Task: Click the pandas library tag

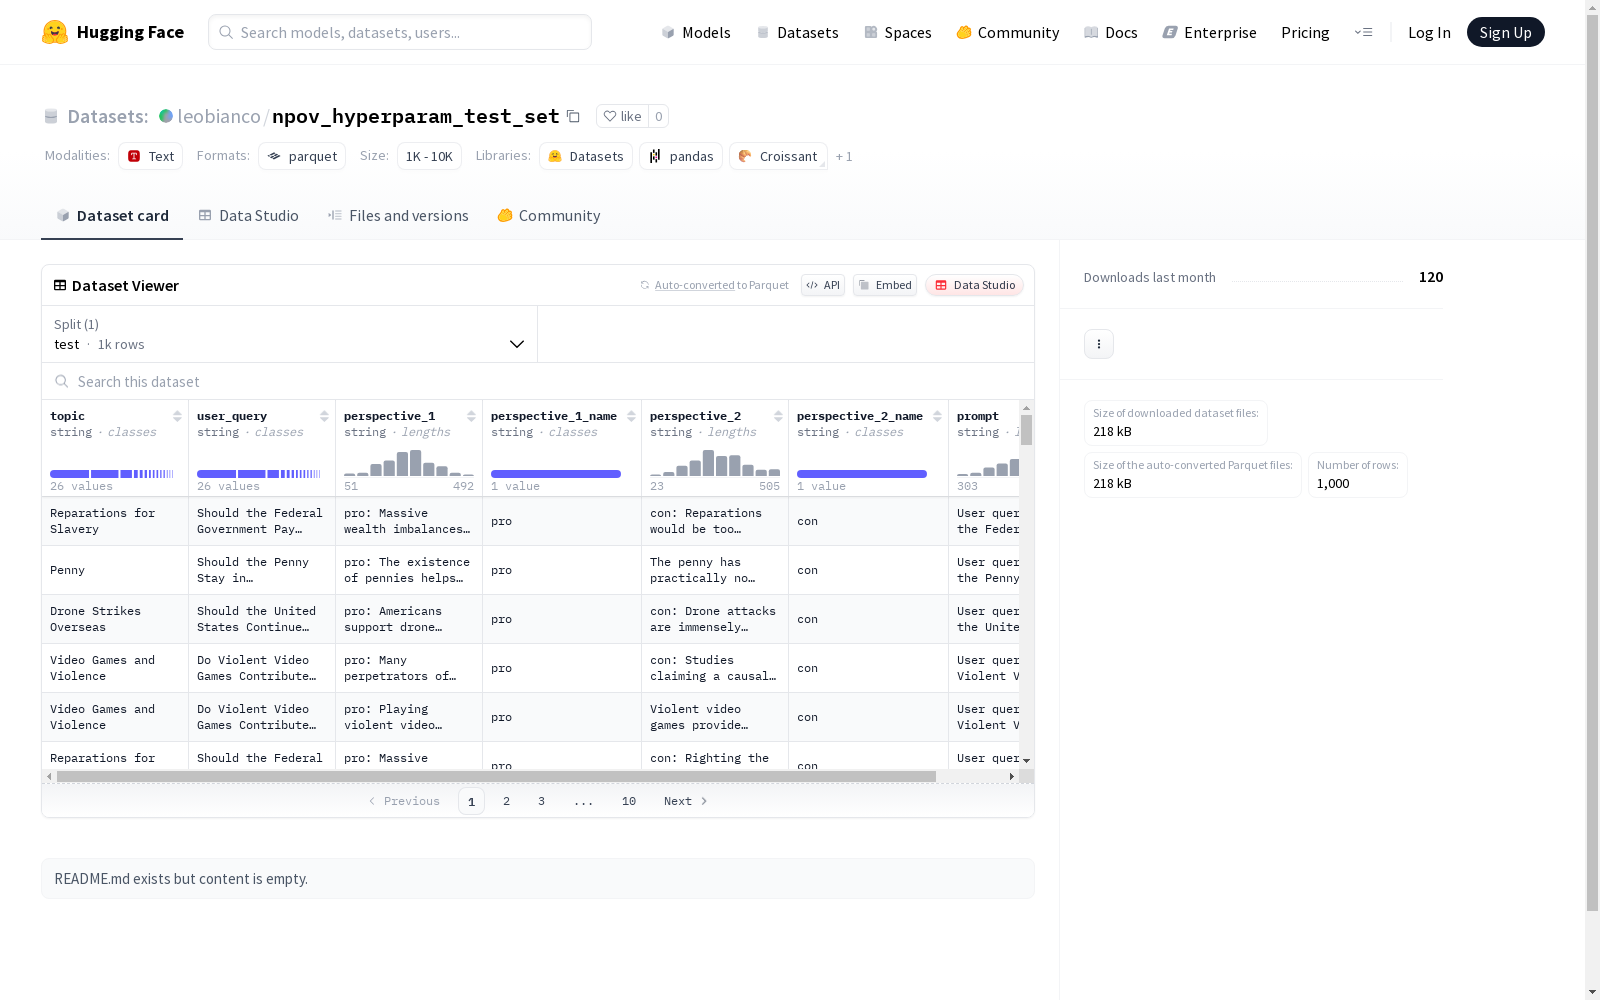Action: [x=681, y=156]
